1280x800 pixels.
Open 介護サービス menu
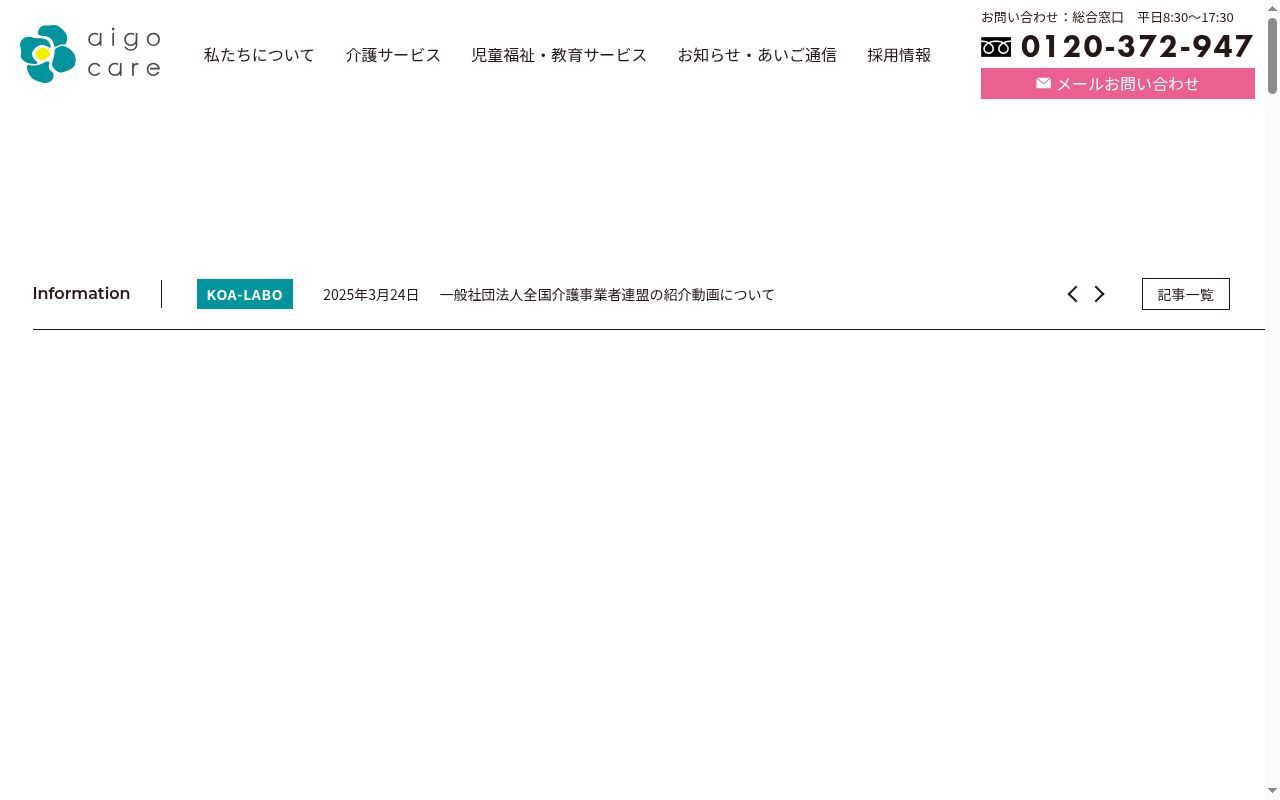pos(393,55)
